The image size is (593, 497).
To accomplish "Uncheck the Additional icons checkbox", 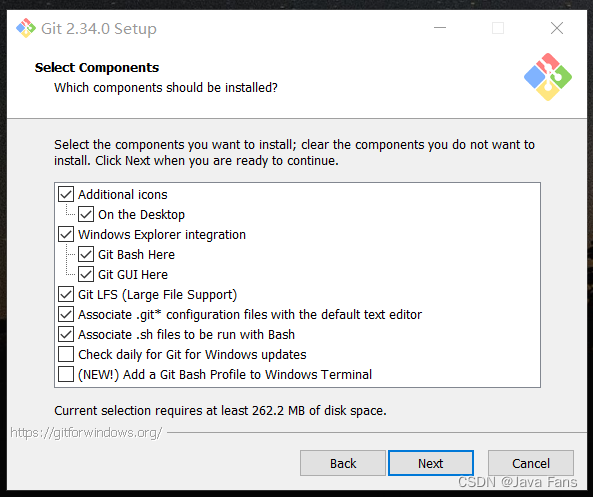I will [66, 194].
